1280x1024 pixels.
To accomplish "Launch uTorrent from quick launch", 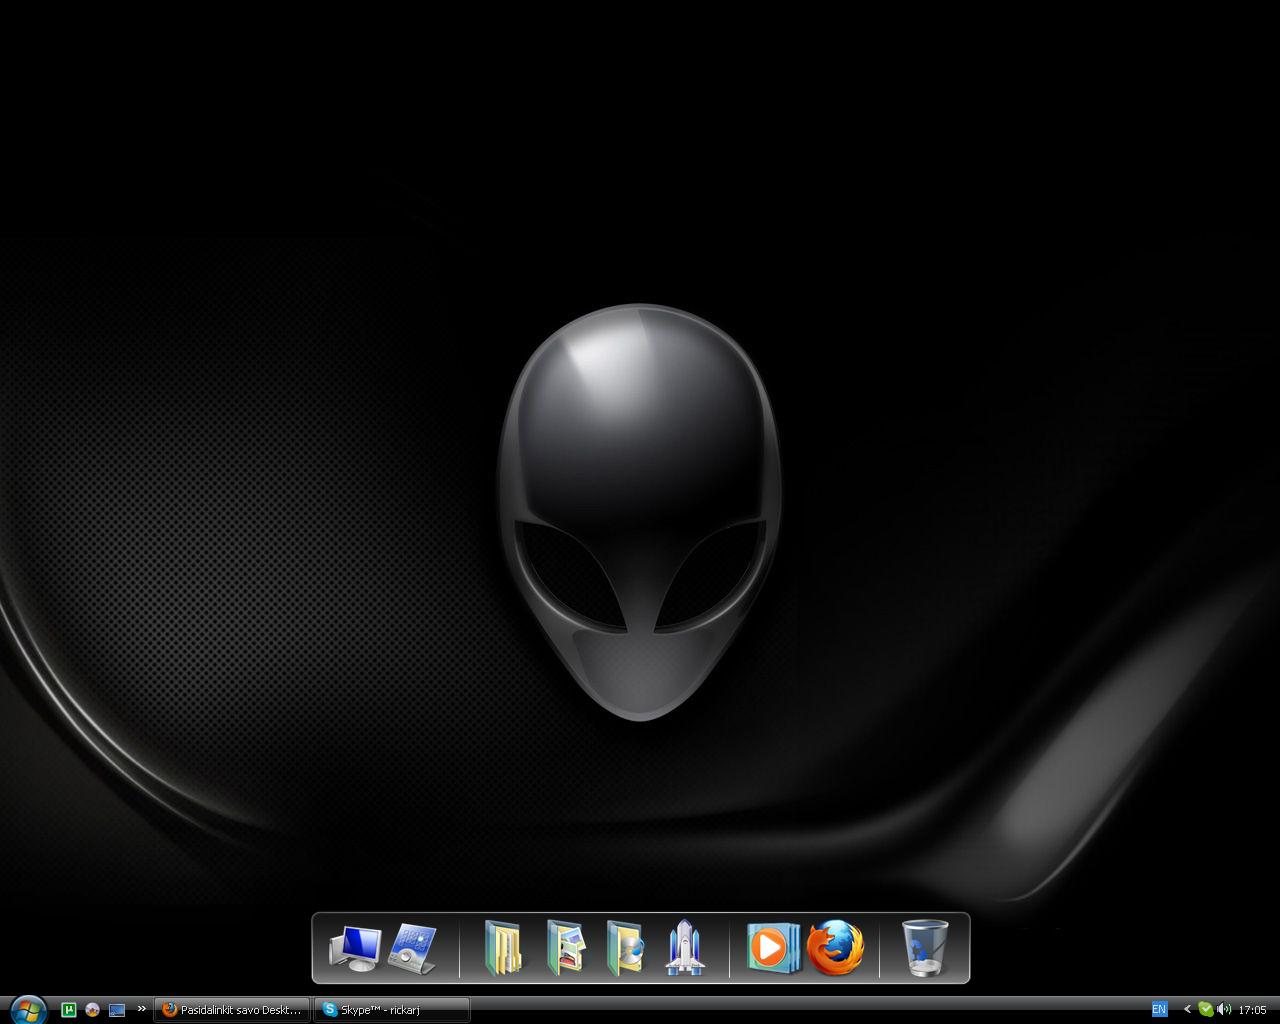I will pyautogui.click(x=69, y=1010).
